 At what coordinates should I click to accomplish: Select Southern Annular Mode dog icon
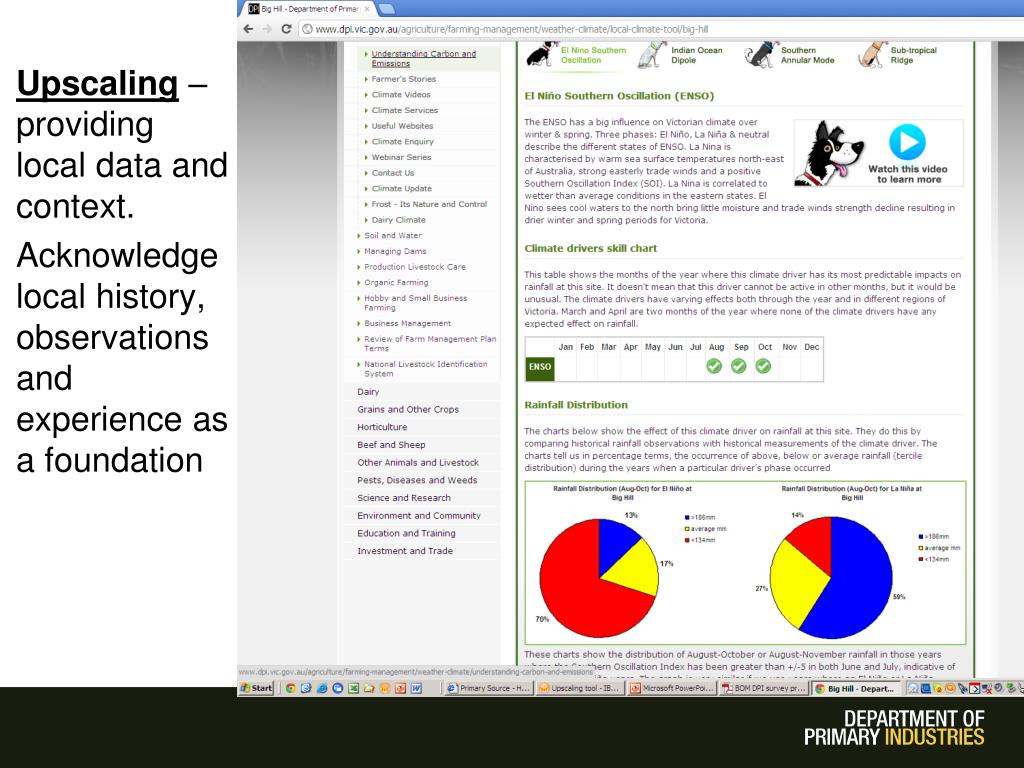[x=761, y=54]
